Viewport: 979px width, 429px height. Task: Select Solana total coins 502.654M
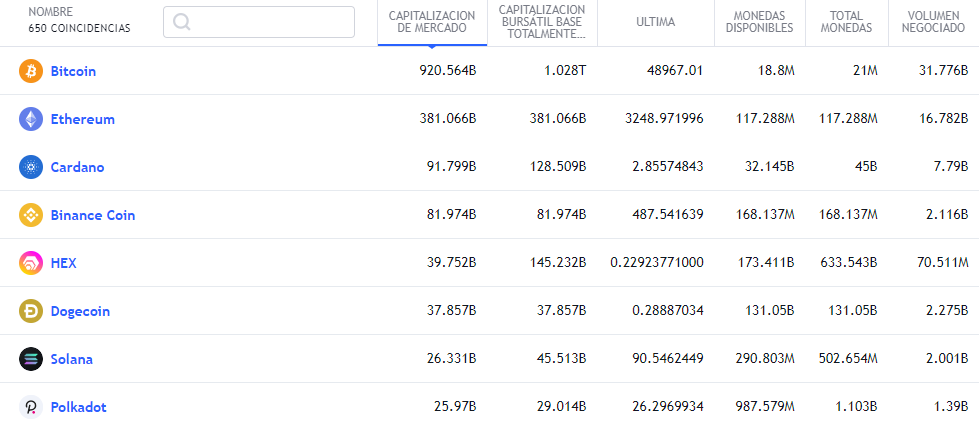(x=848, y=359)
